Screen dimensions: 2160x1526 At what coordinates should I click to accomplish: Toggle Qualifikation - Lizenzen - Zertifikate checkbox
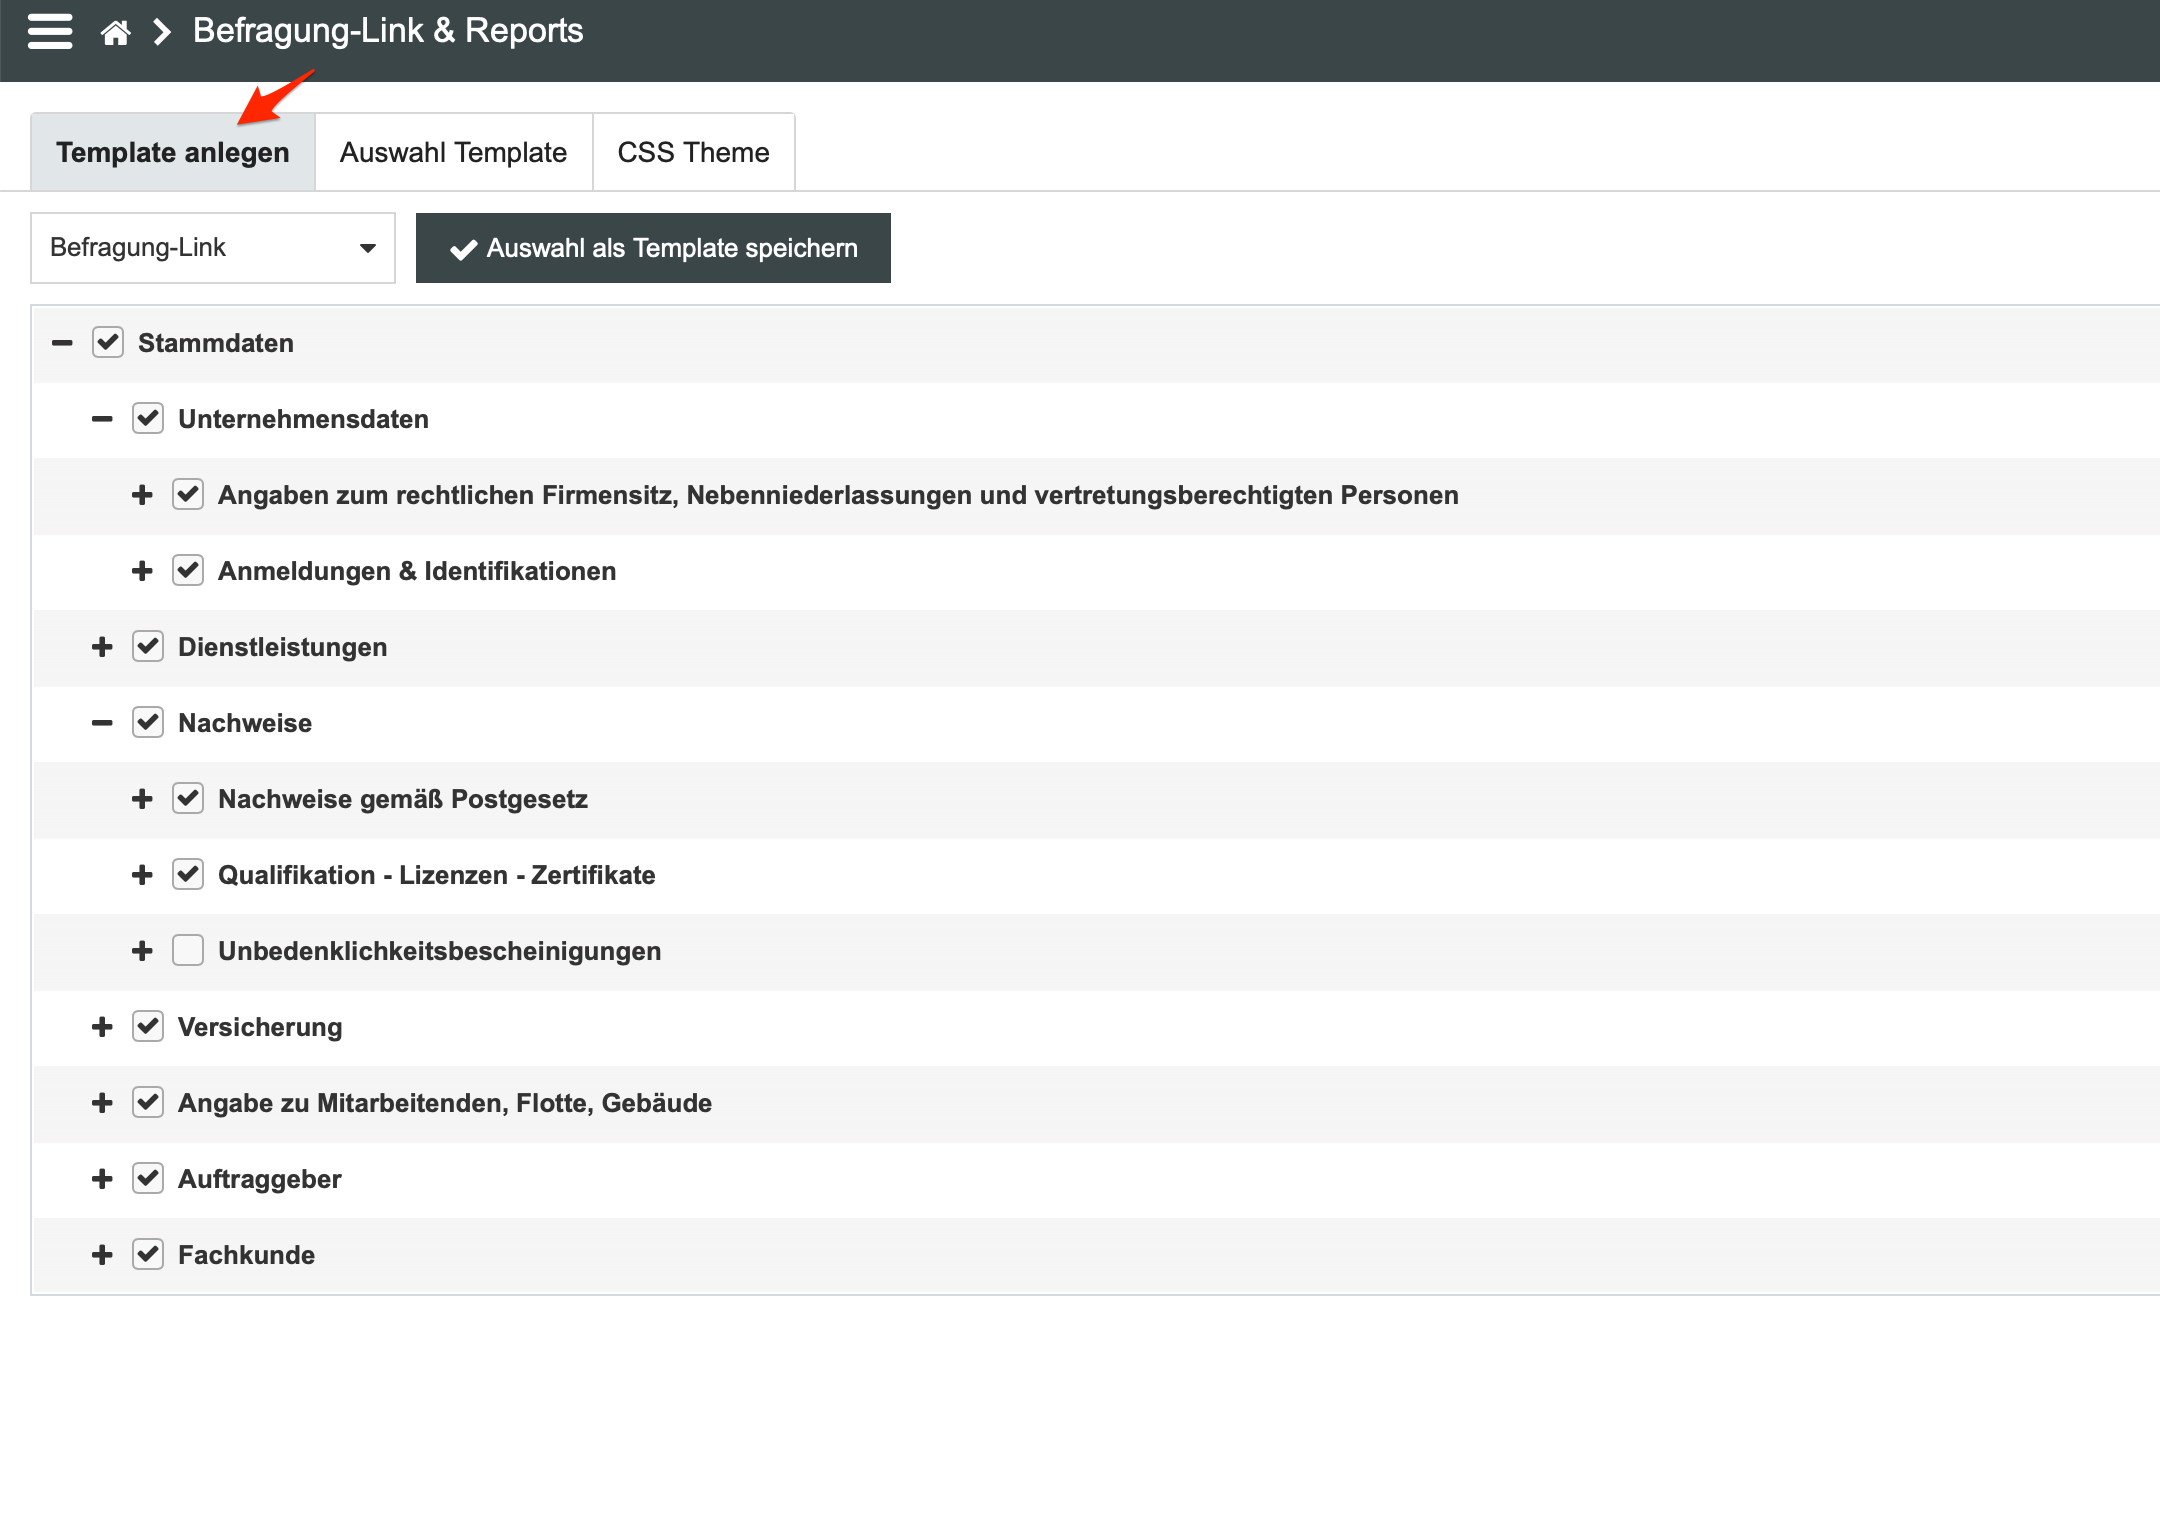coord(188,874)
